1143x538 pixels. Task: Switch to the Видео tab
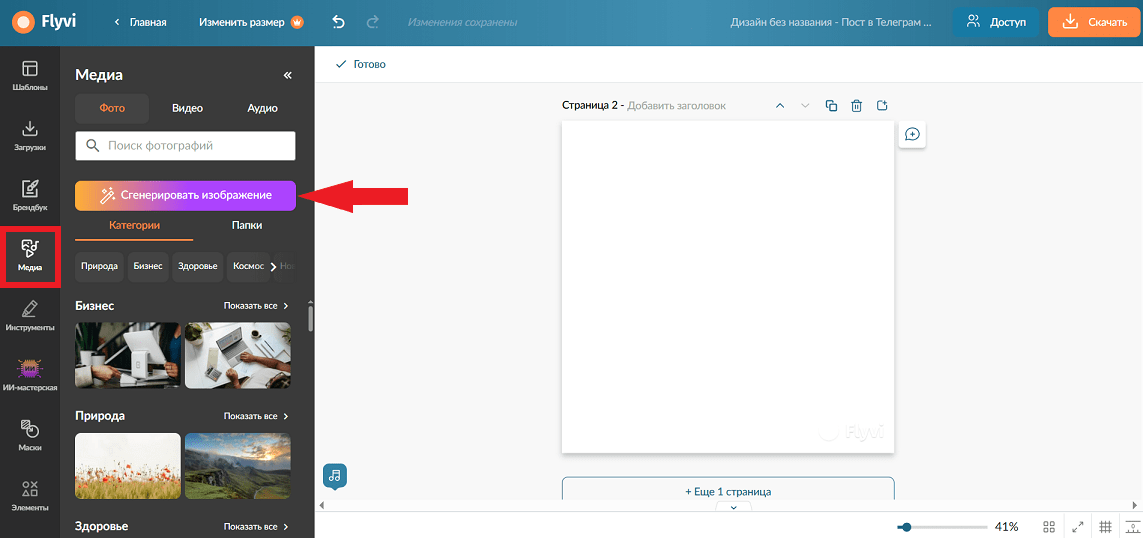(187, 108)
